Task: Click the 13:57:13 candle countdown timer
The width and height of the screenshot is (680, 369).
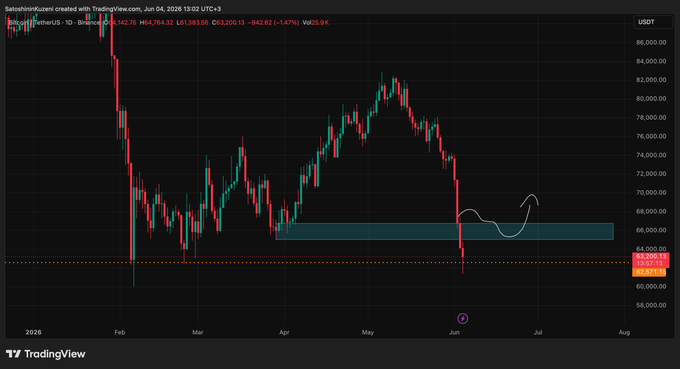Action: (x=649, y=263)
